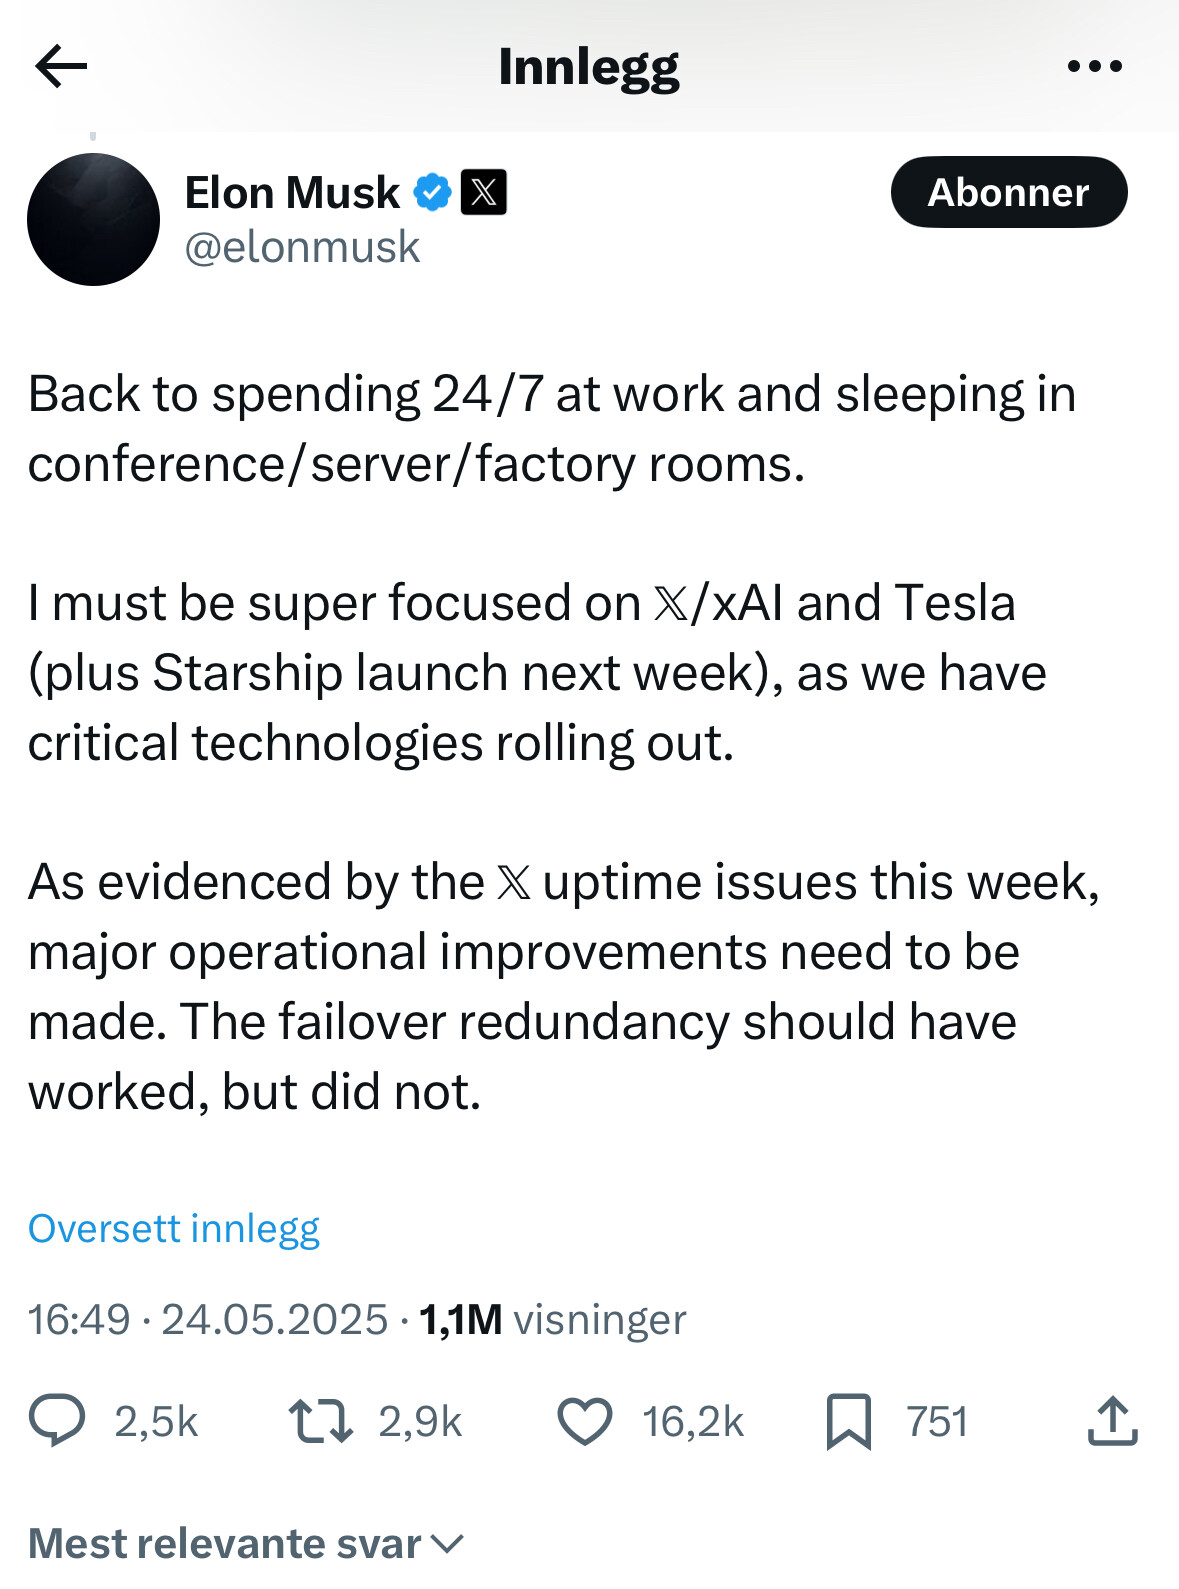Click the 2,9k repost count
Image resolution: width=1179 pixels, height=1589 pixels.
click(x=420, y=1422)
